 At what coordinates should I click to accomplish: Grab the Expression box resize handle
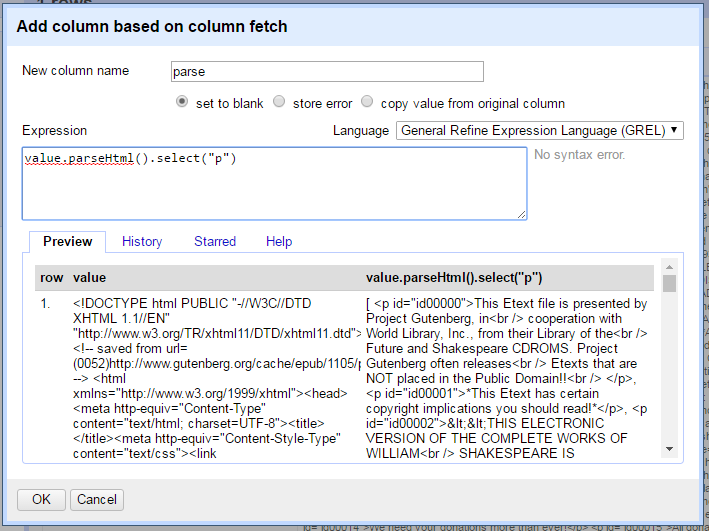521,214
